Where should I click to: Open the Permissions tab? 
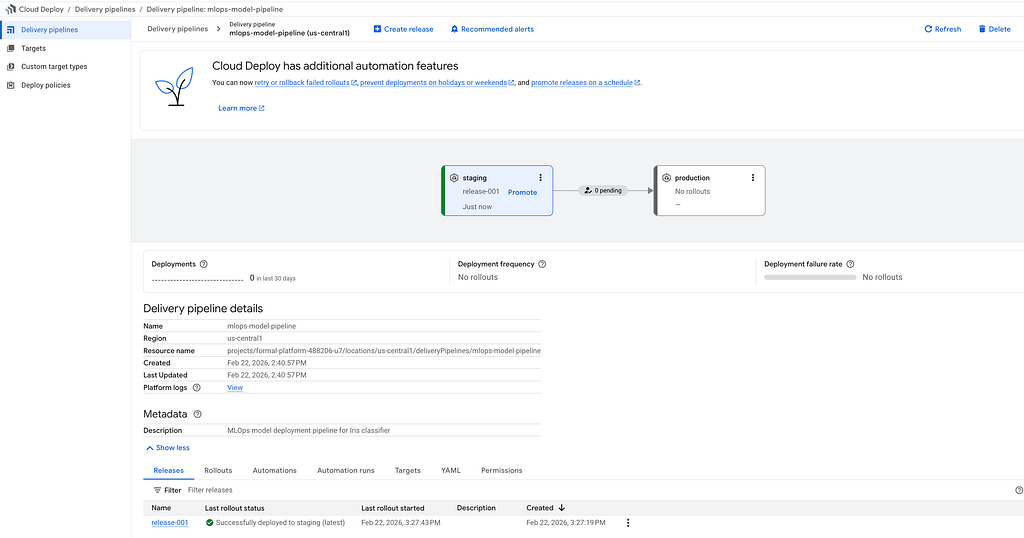coord(502,470)
